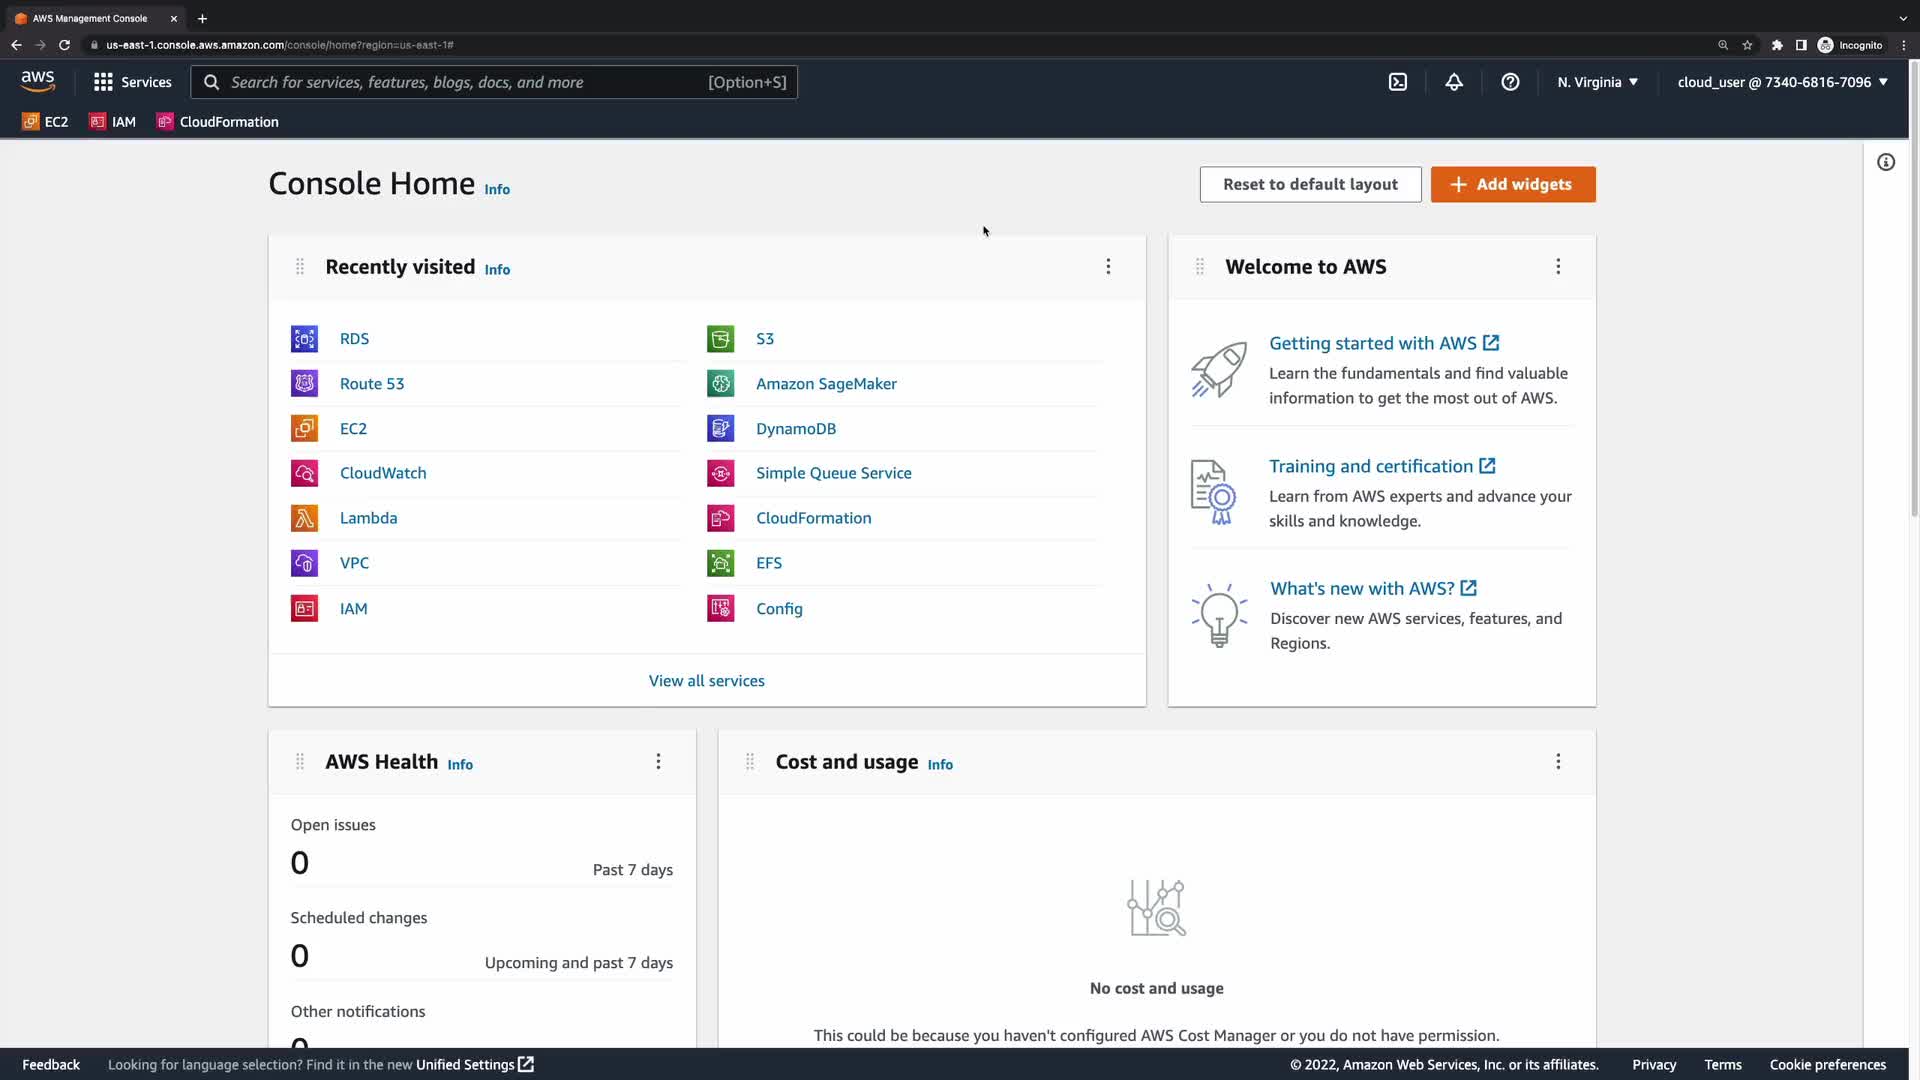Click the Amazon SageMaker icon
The image size is (1920, 1080).
(x=720, y=383)
